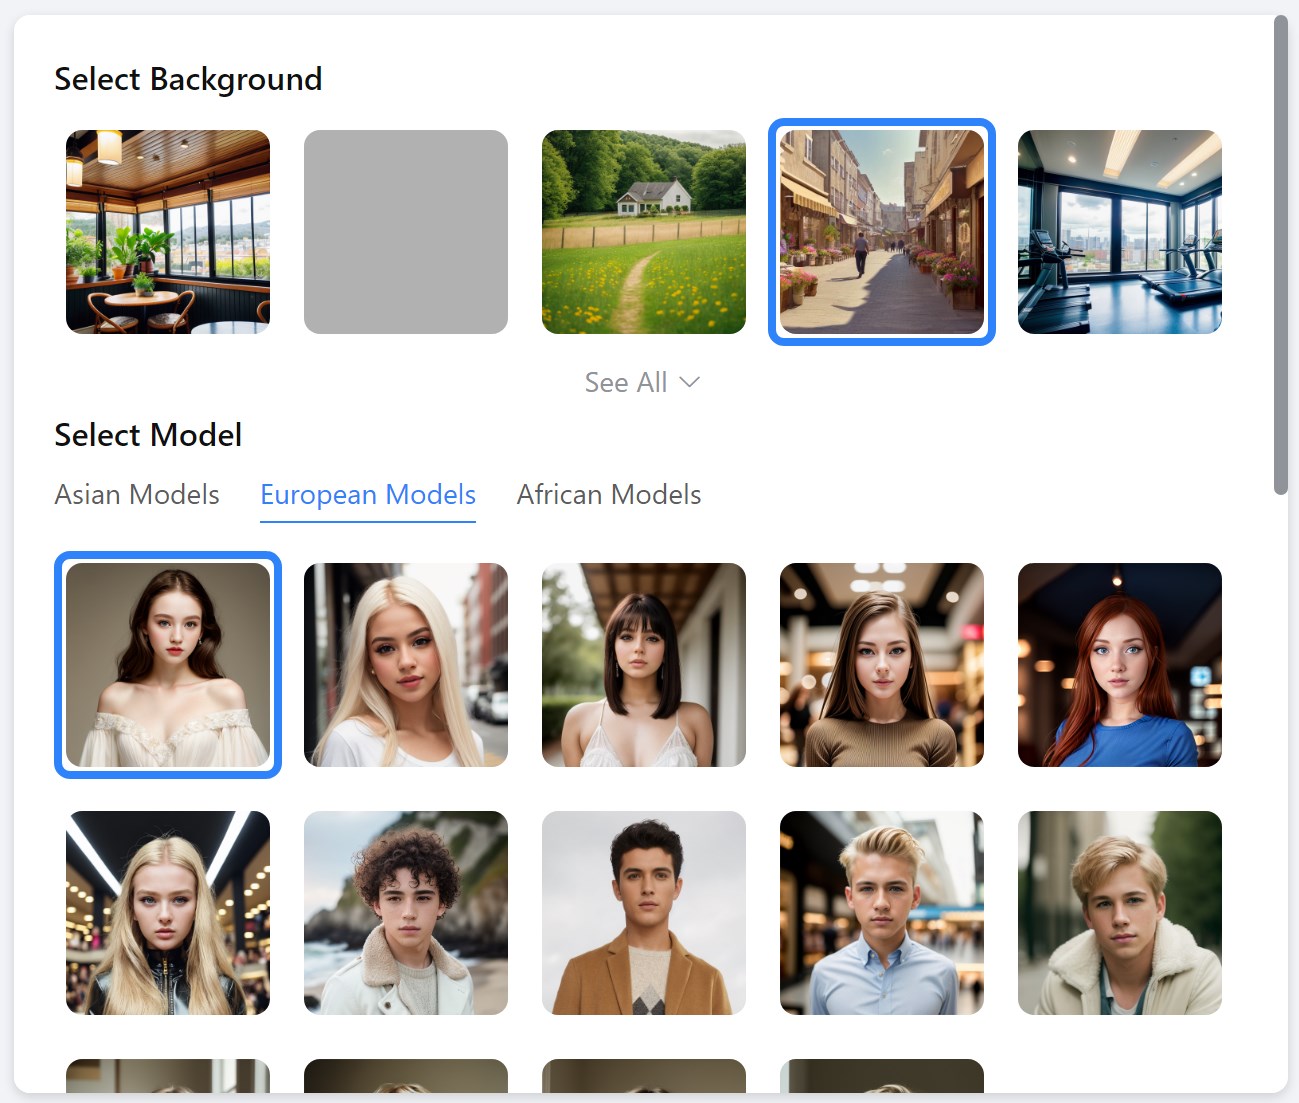Viewport: 1299px width, 1103px height.
Task: Switch to African Models tab
Action: [x=609, y=494]
